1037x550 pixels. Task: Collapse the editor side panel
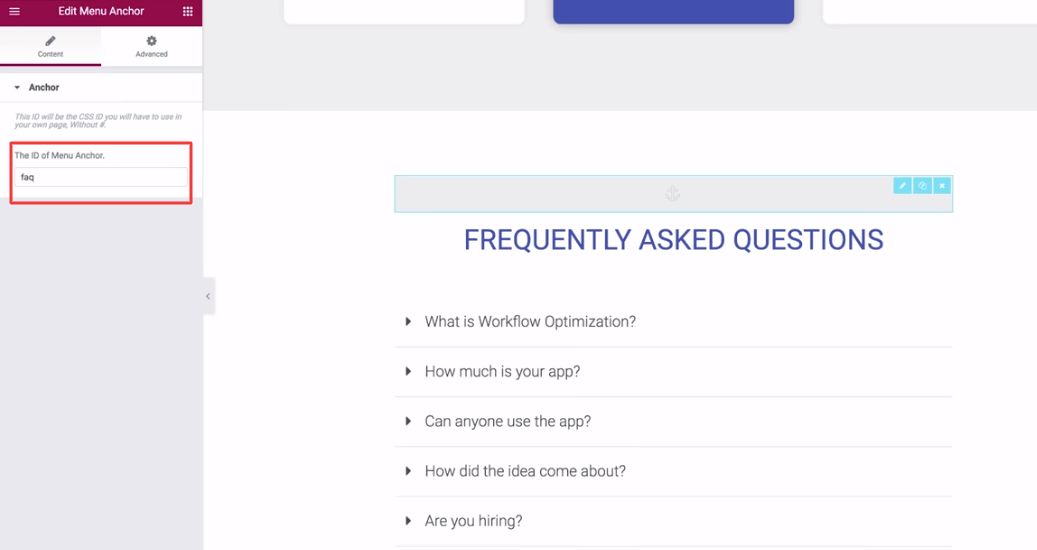coord(208,296)
